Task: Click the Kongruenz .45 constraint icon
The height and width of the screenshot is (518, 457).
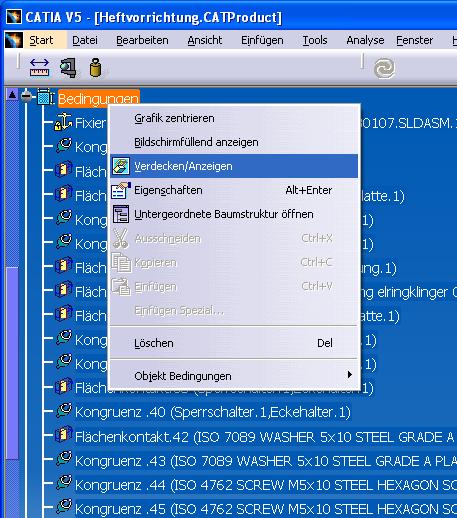Action: click(64, 507)
